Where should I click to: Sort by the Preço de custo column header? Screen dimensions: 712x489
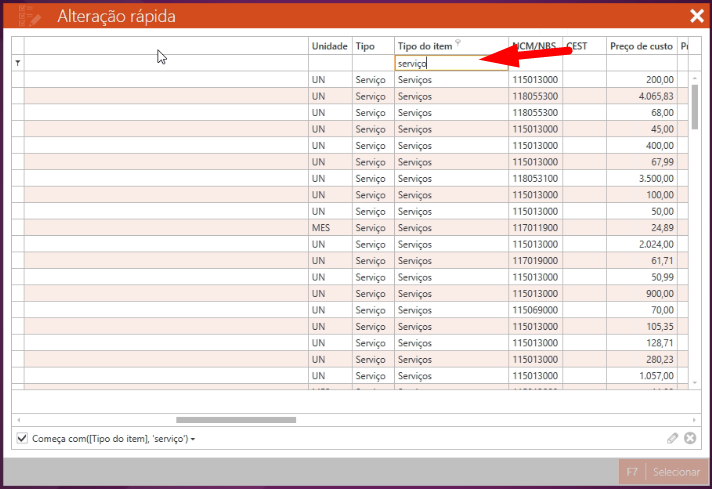[x=641, y=46]
